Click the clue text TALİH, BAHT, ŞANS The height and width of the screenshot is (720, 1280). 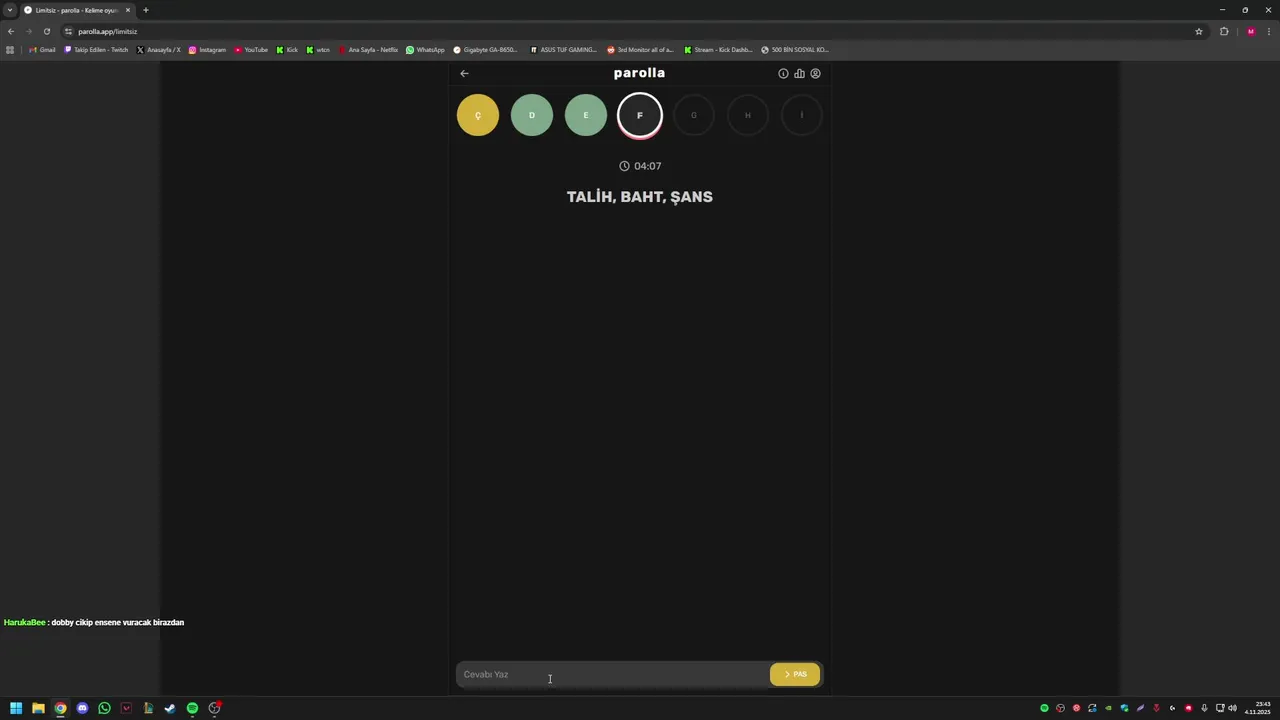pyautogui.click(x=640, y=197)
